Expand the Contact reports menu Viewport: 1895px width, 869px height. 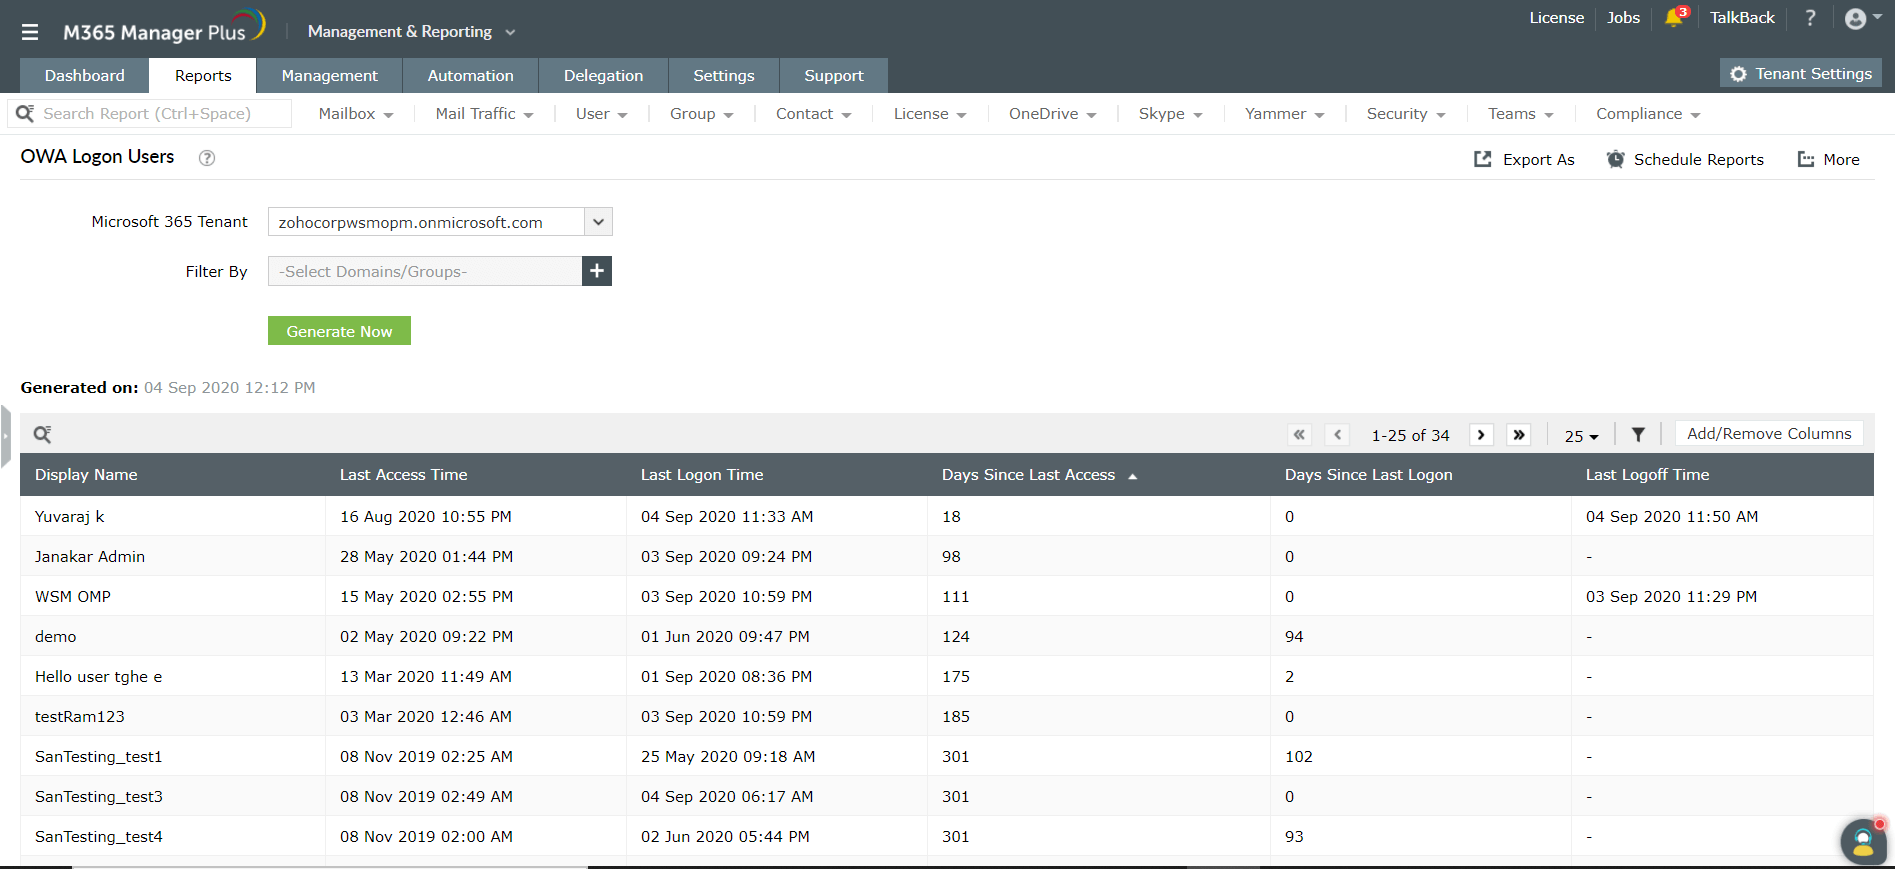[x=813, y=114]
